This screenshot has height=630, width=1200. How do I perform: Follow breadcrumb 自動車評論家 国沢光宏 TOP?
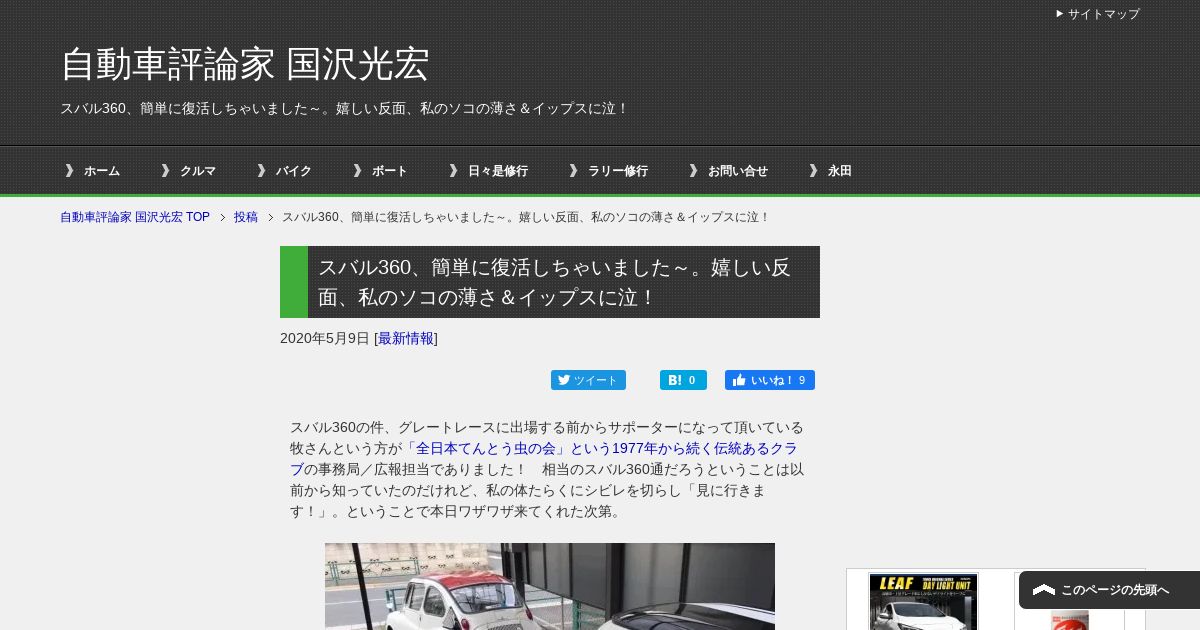pyautogui.click(x=135, y=217)
